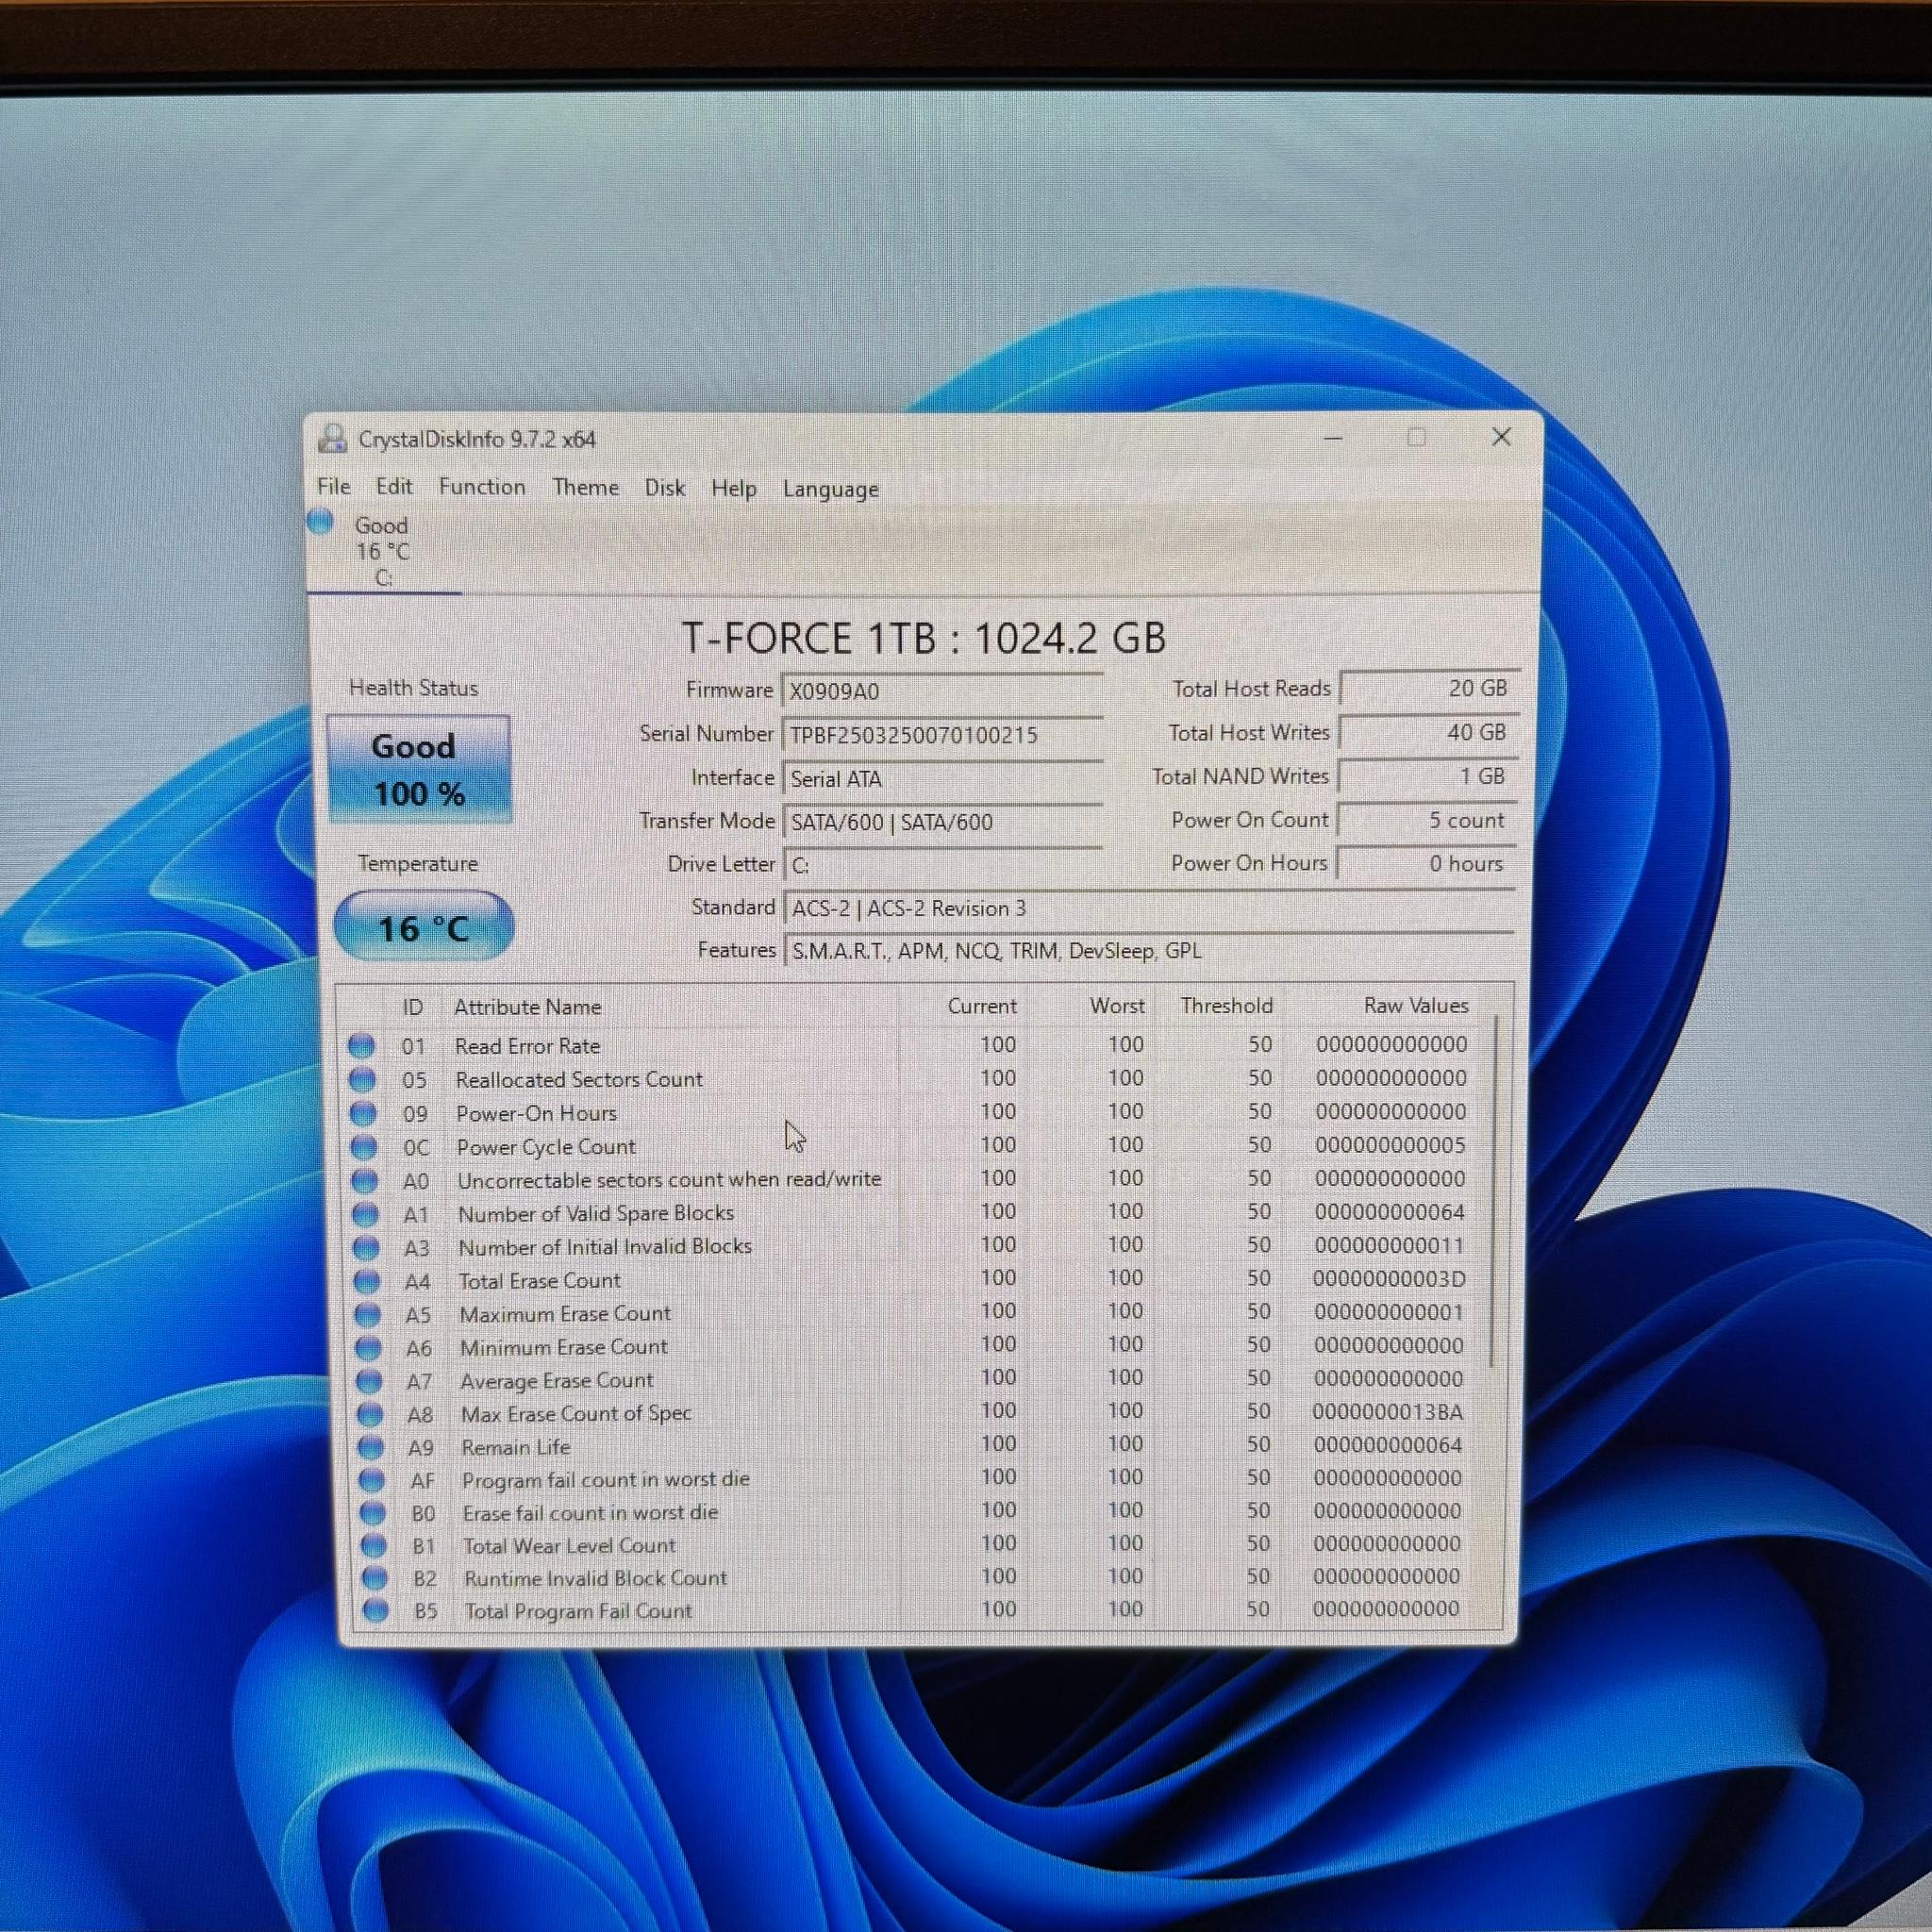Click the Good 100 % health status button

(419, 769)
